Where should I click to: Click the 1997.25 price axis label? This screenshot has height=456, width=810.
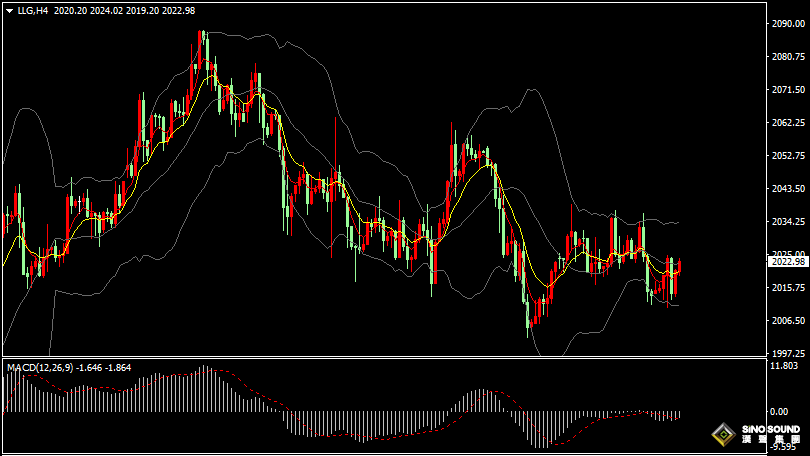pyautogui.click(x=788, y=354)
